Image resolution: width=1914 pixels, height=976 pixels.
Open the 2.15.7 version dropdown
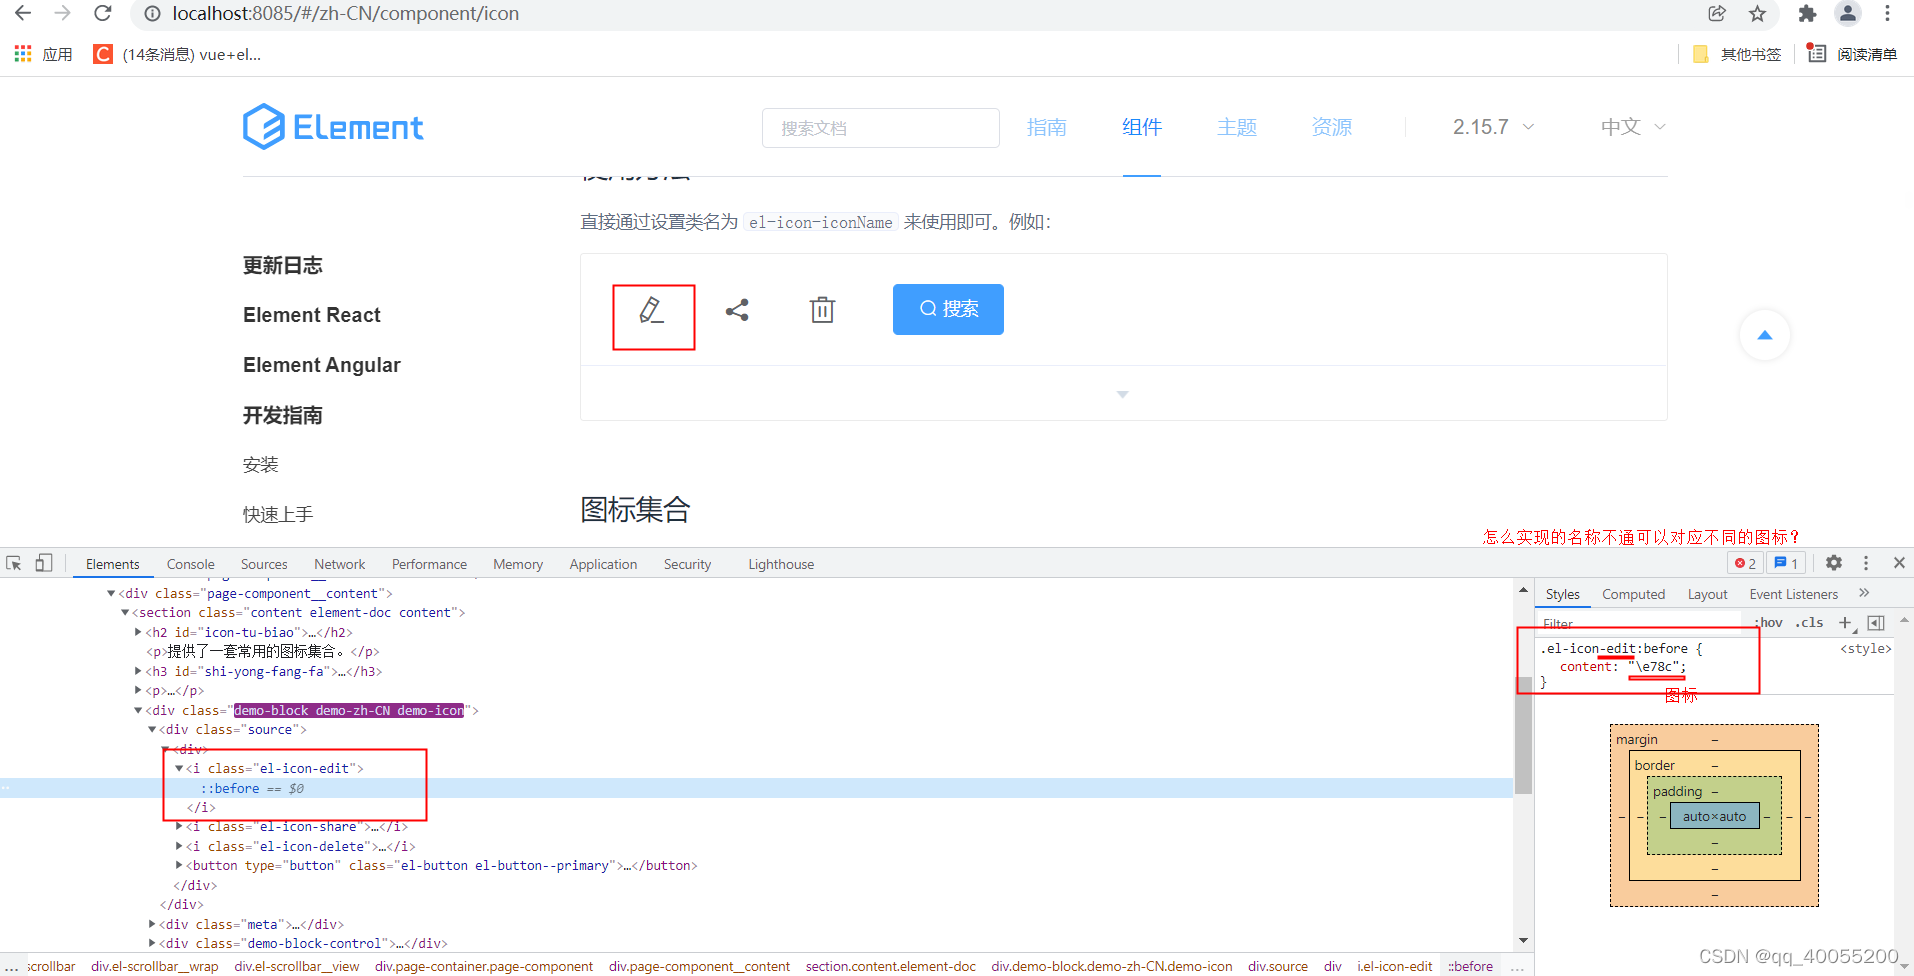pyautogui.click(x=1491, y=127)
